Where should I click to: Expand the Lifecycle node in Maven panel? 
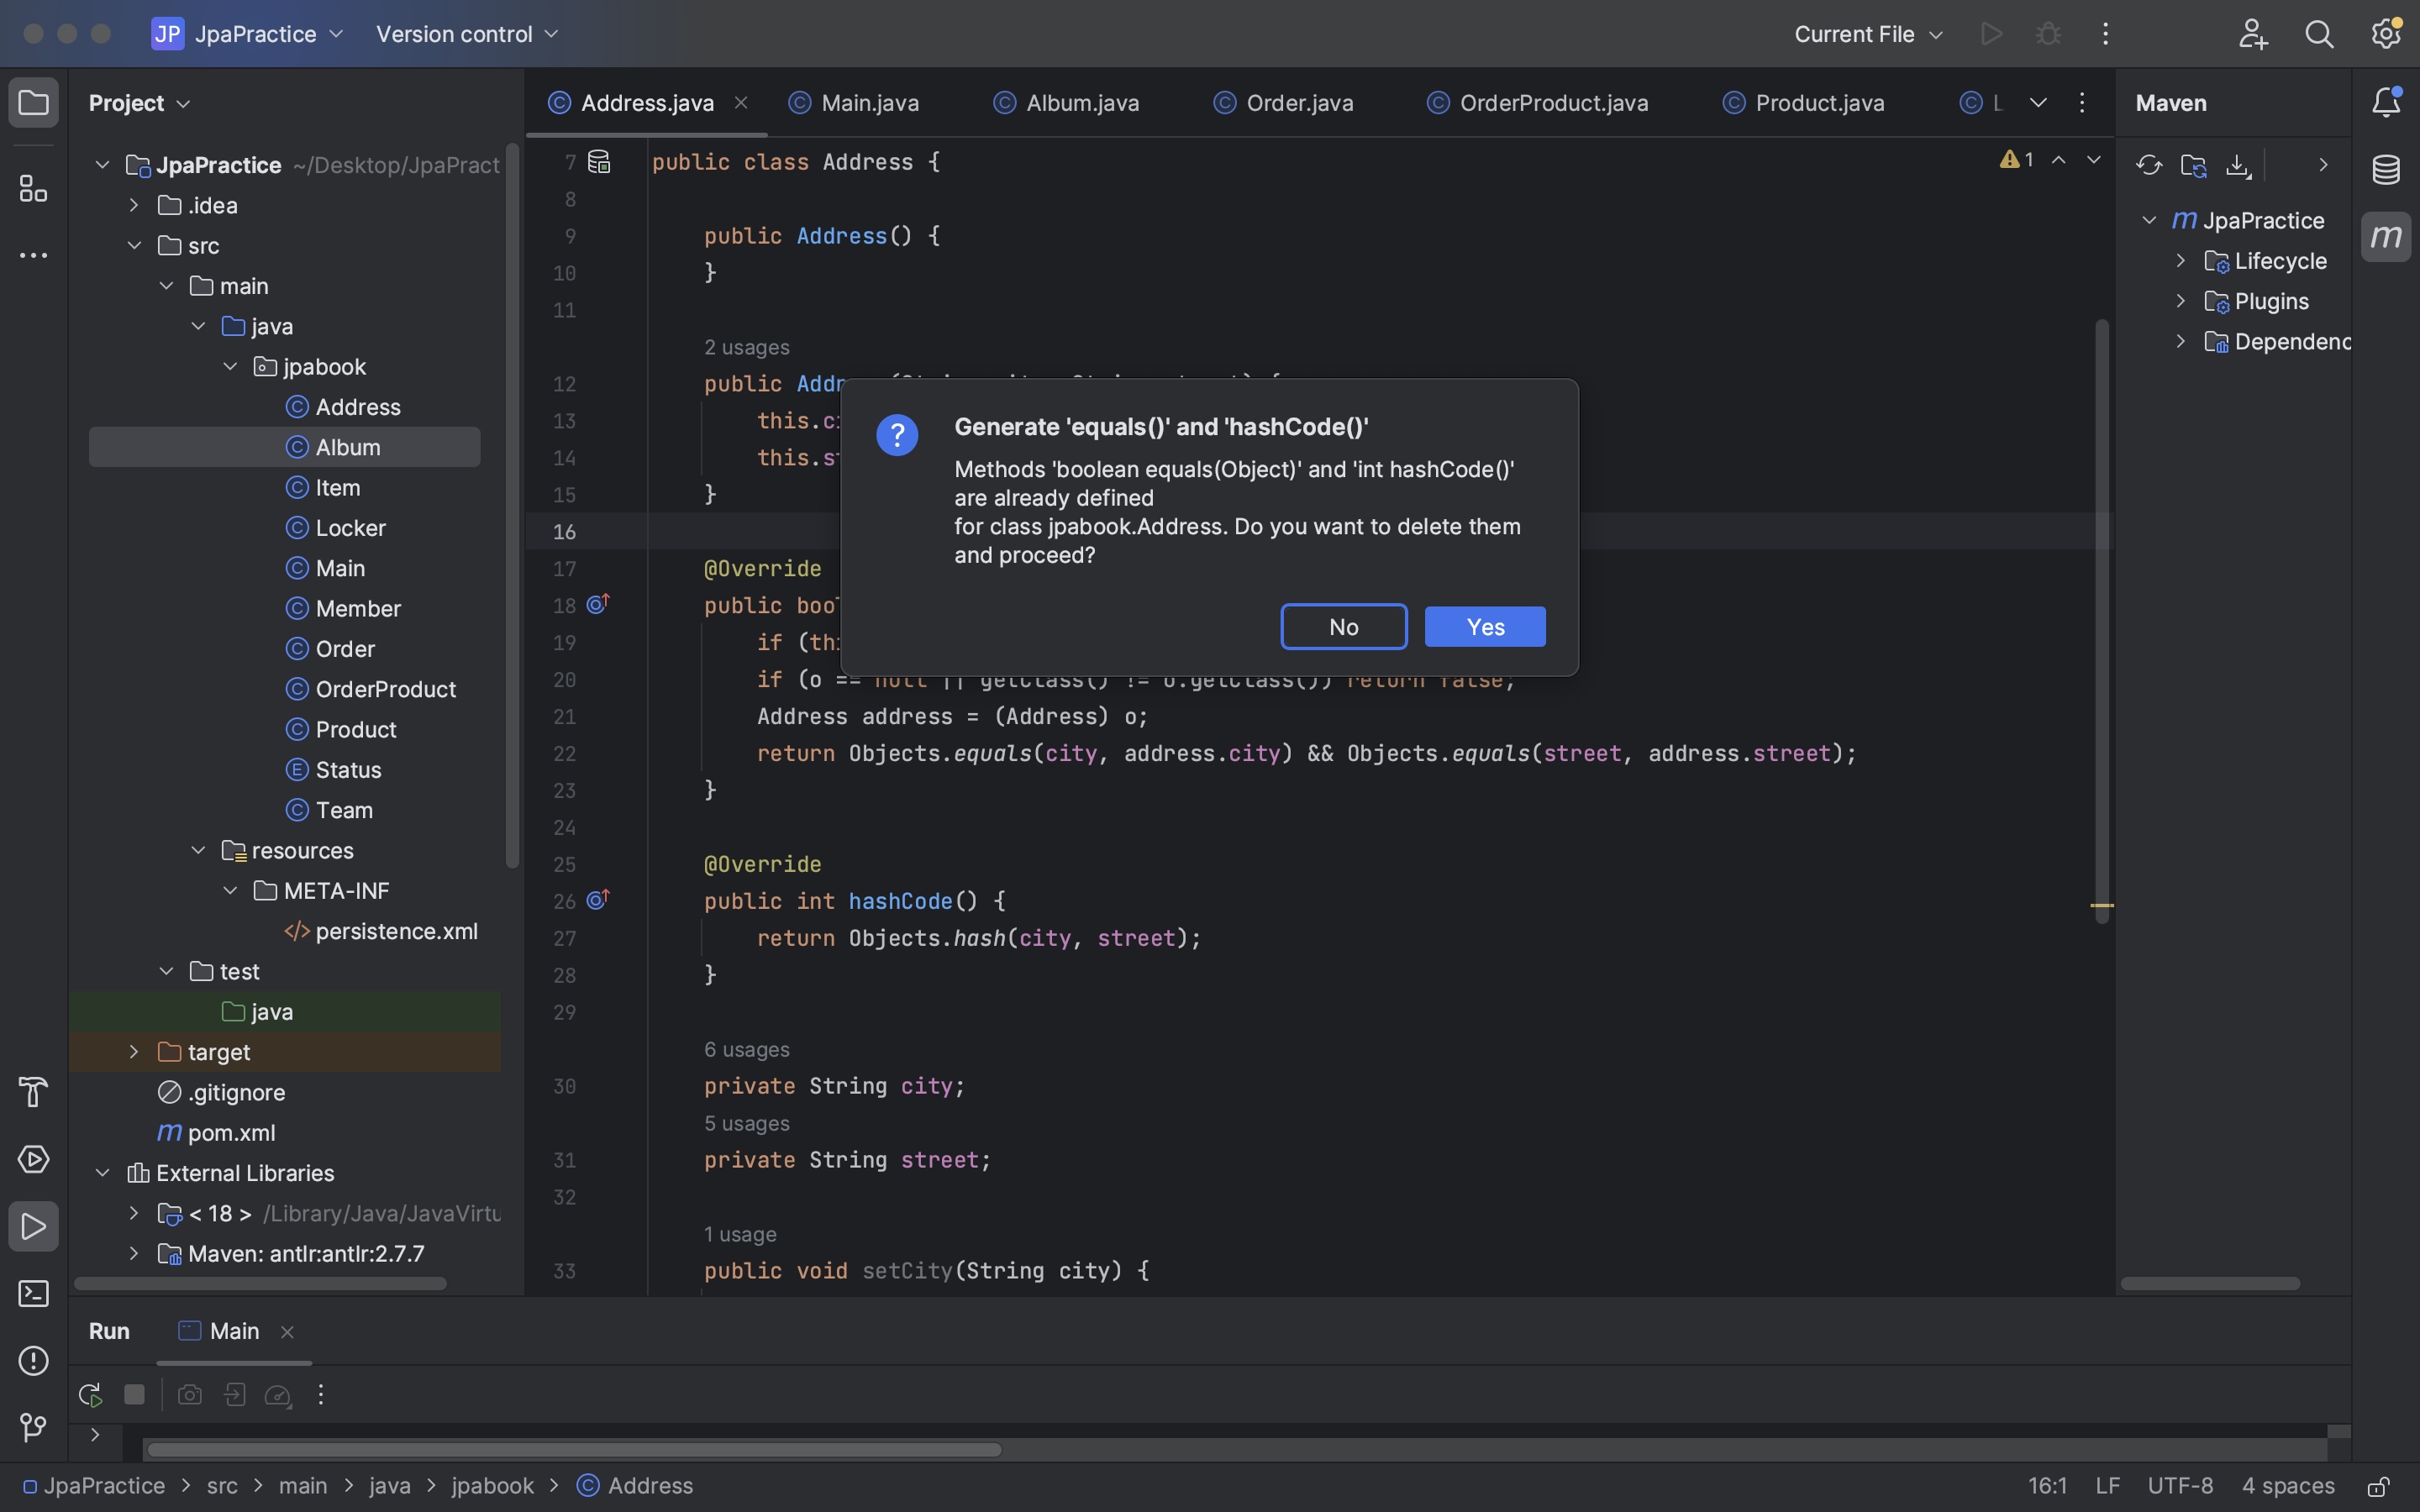[2181, 261]
